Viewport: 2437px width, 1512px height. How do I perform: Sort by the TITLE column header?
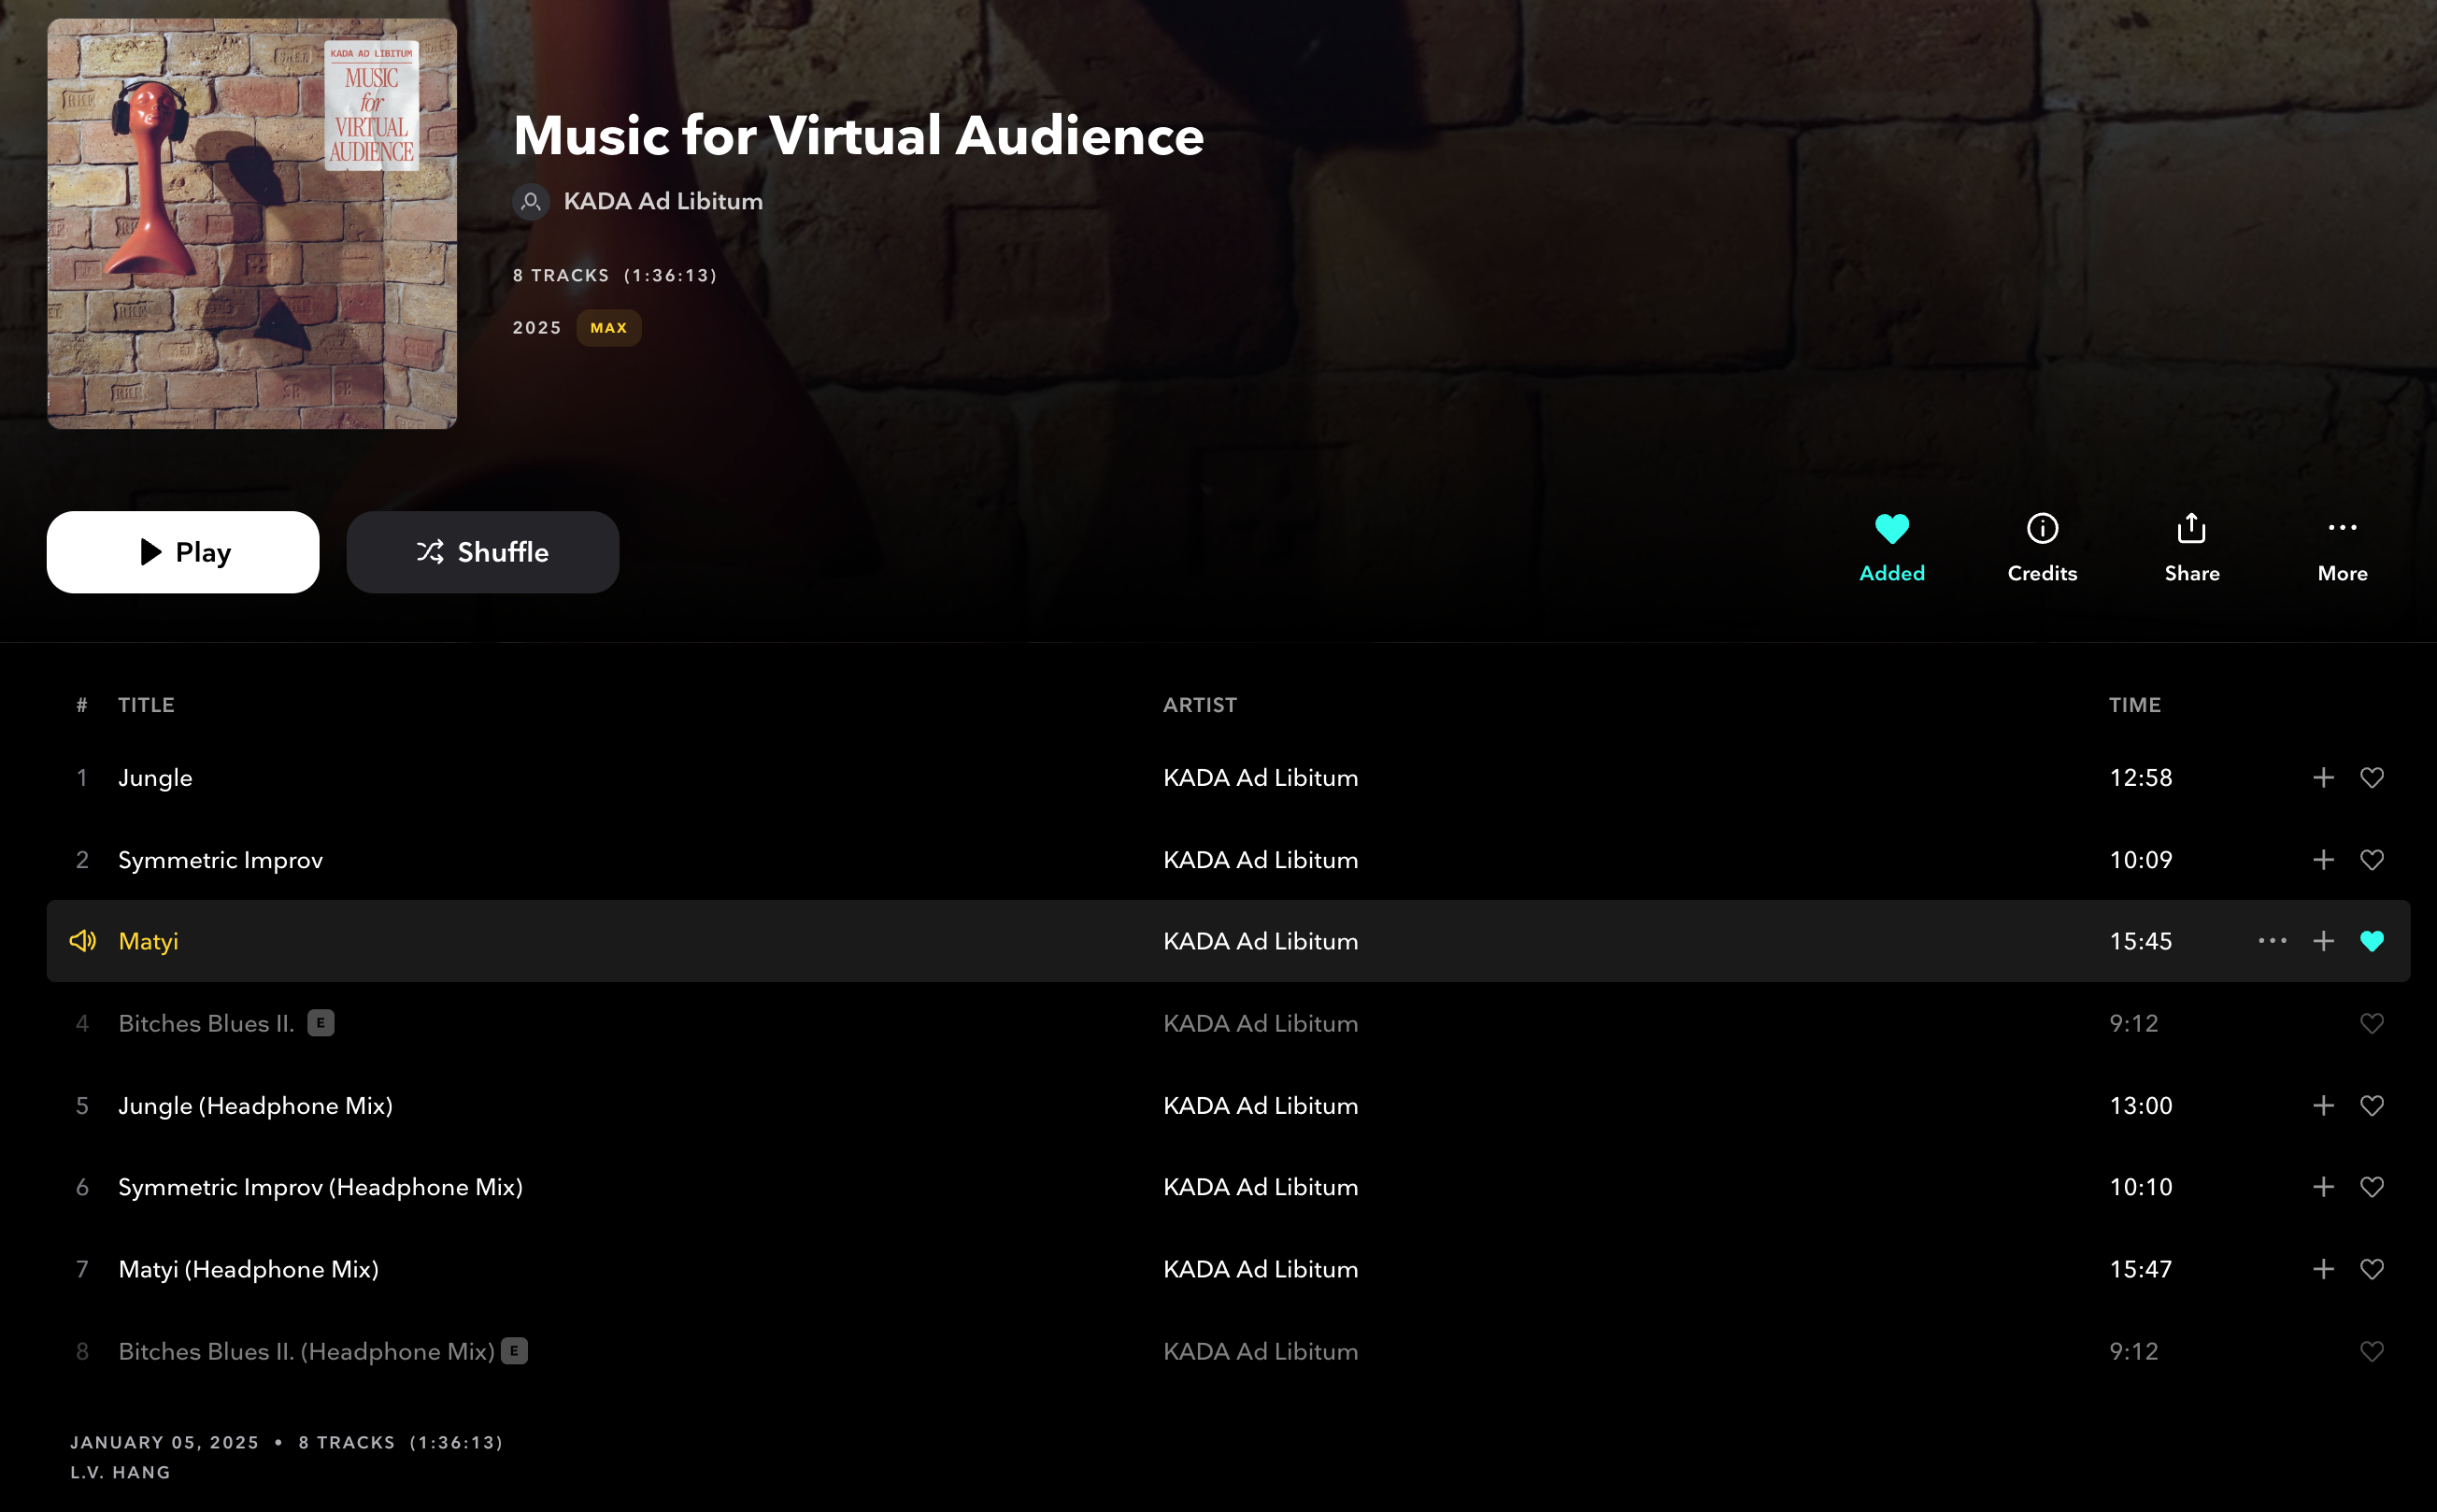[146, 705]
